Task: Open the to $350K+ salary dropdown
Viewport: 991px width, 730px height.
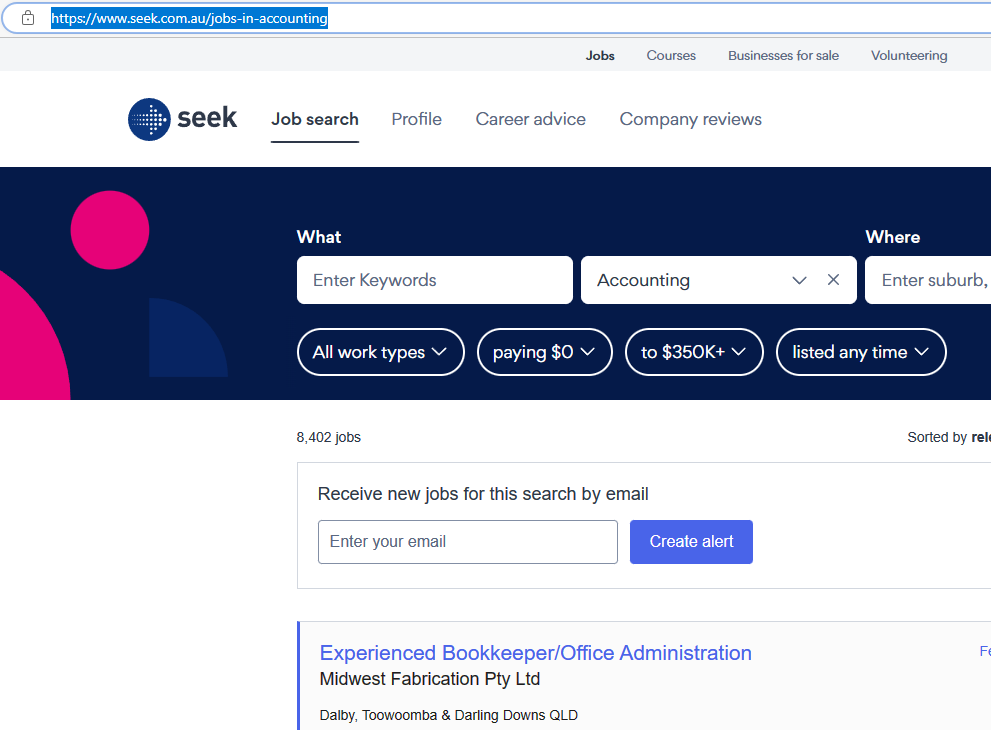Action: click(x=694, y=352)
